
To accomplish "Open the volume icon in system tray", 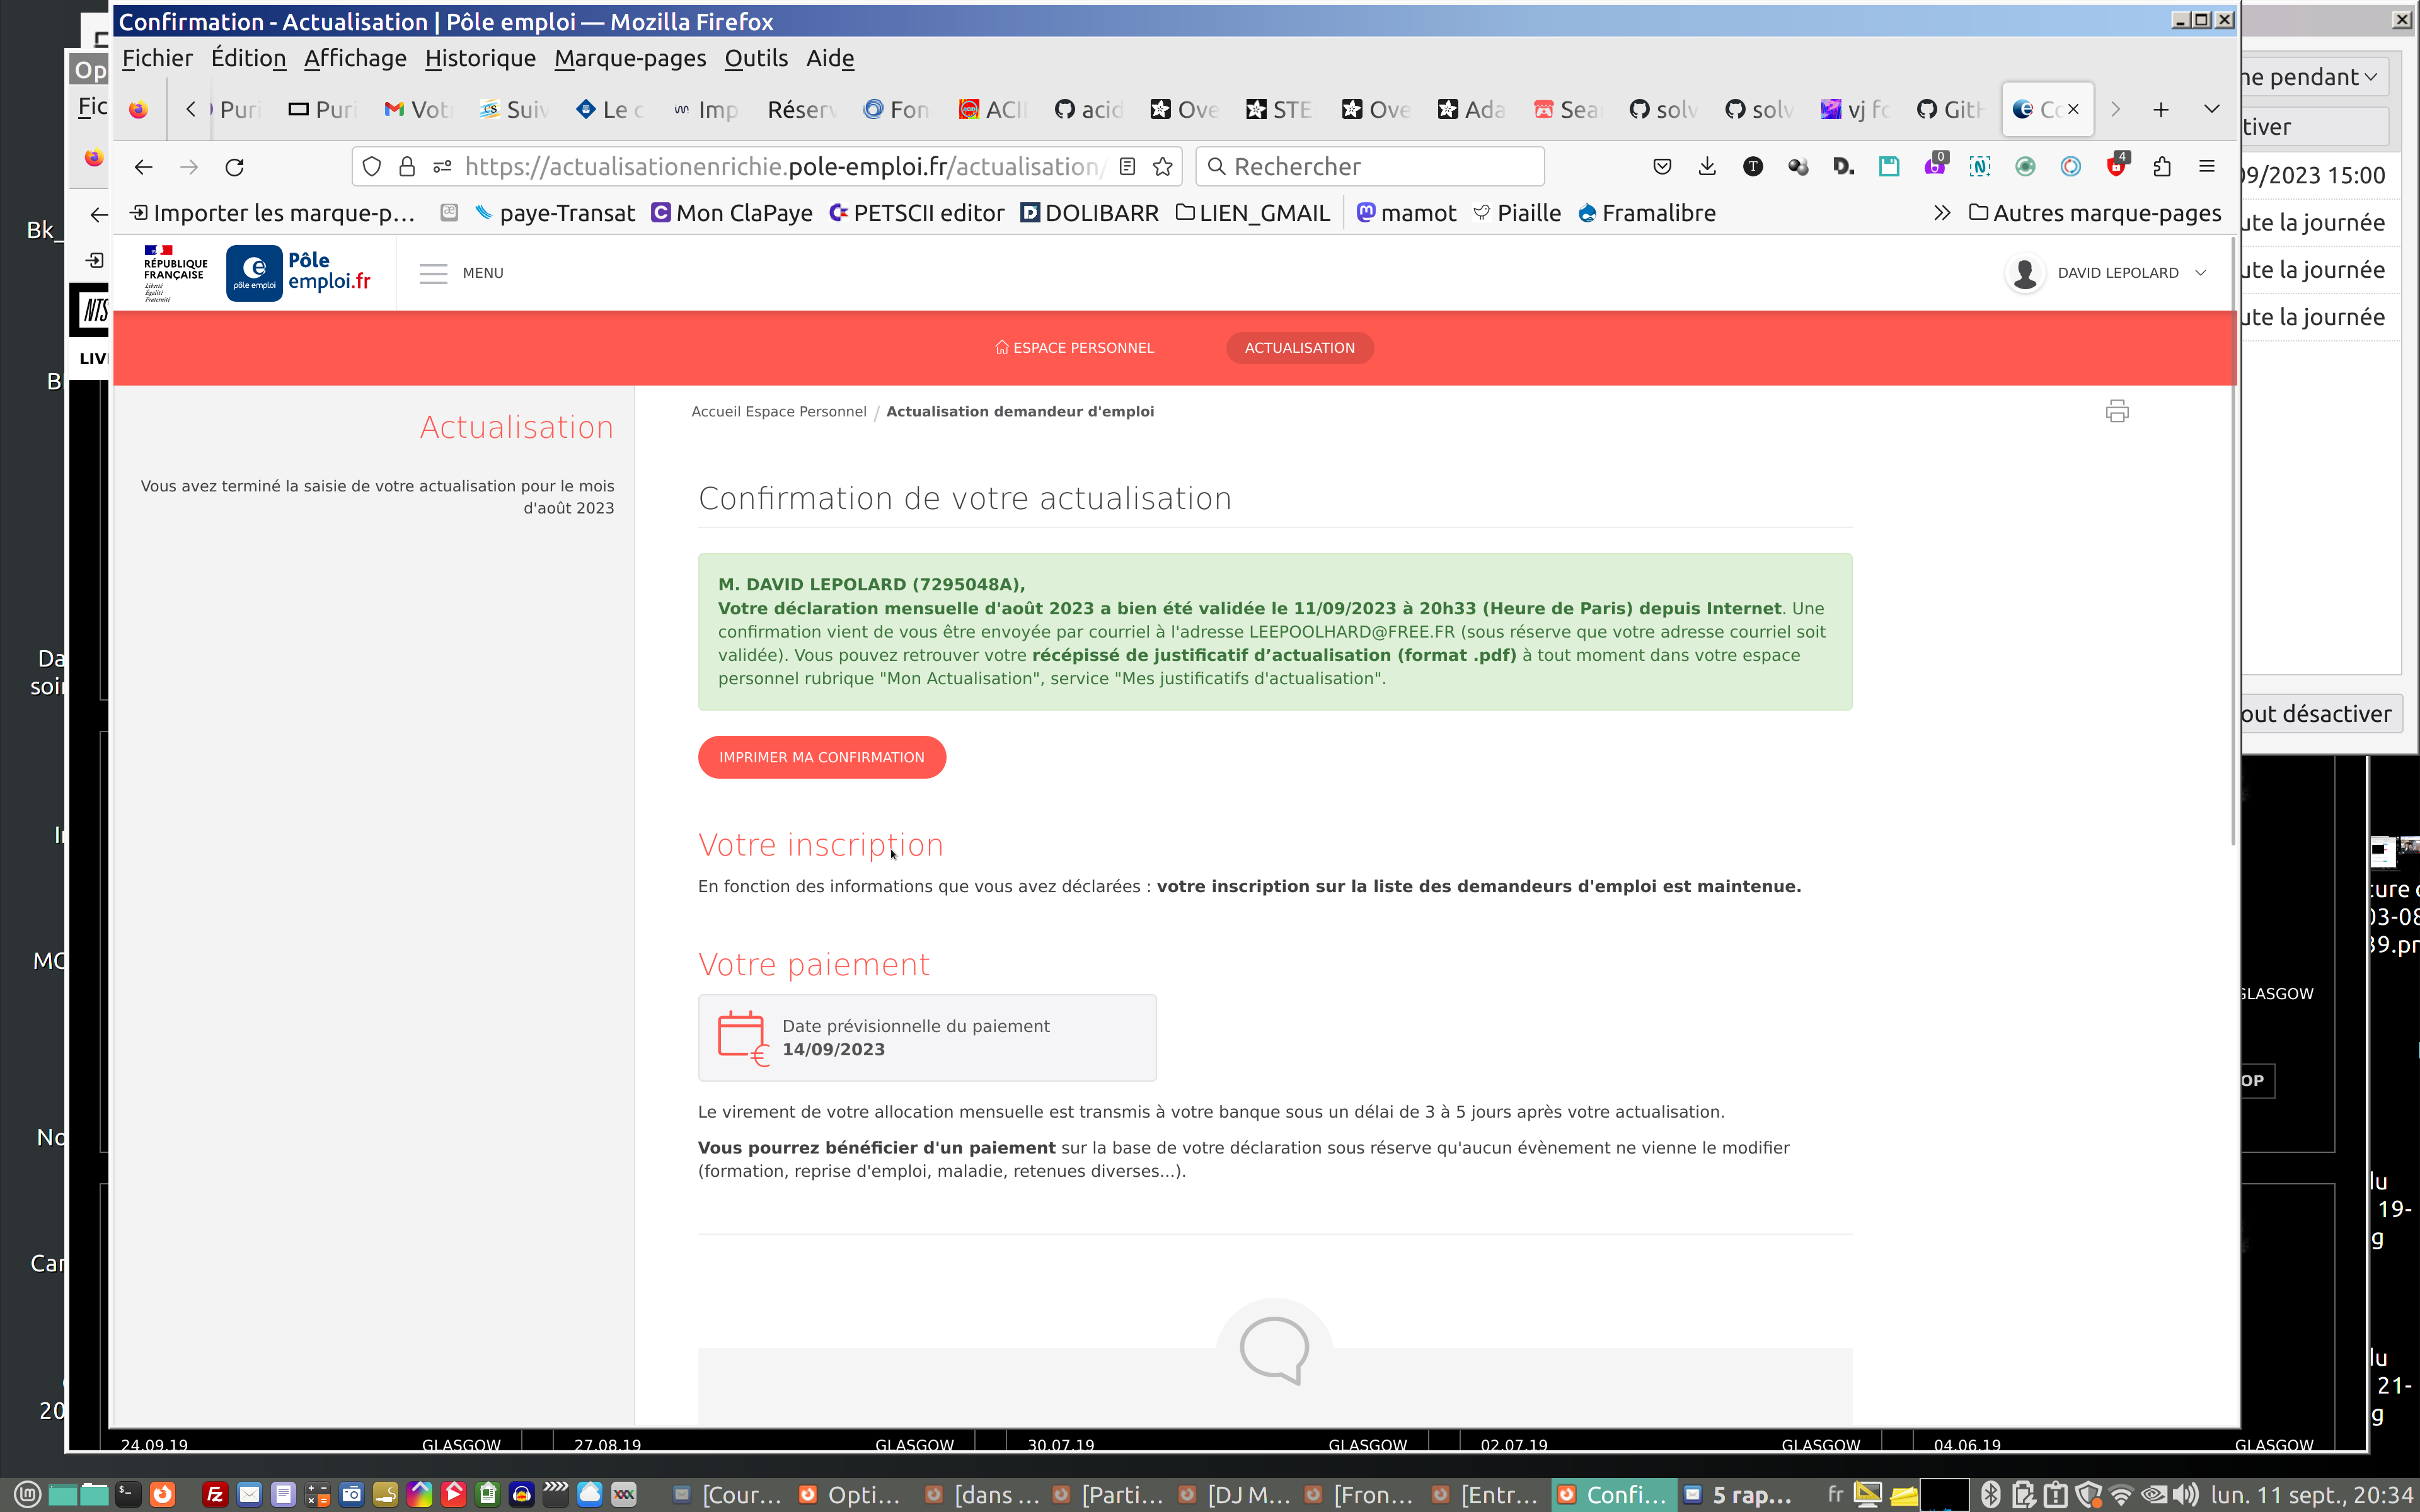I will coord(2185,1494).
